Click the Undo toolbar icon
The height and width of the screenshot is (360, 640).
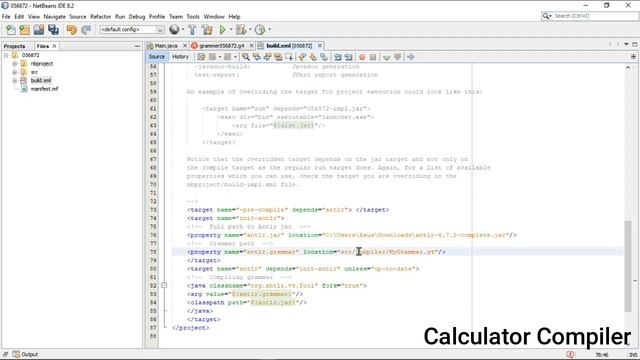[x=72, y=29]
